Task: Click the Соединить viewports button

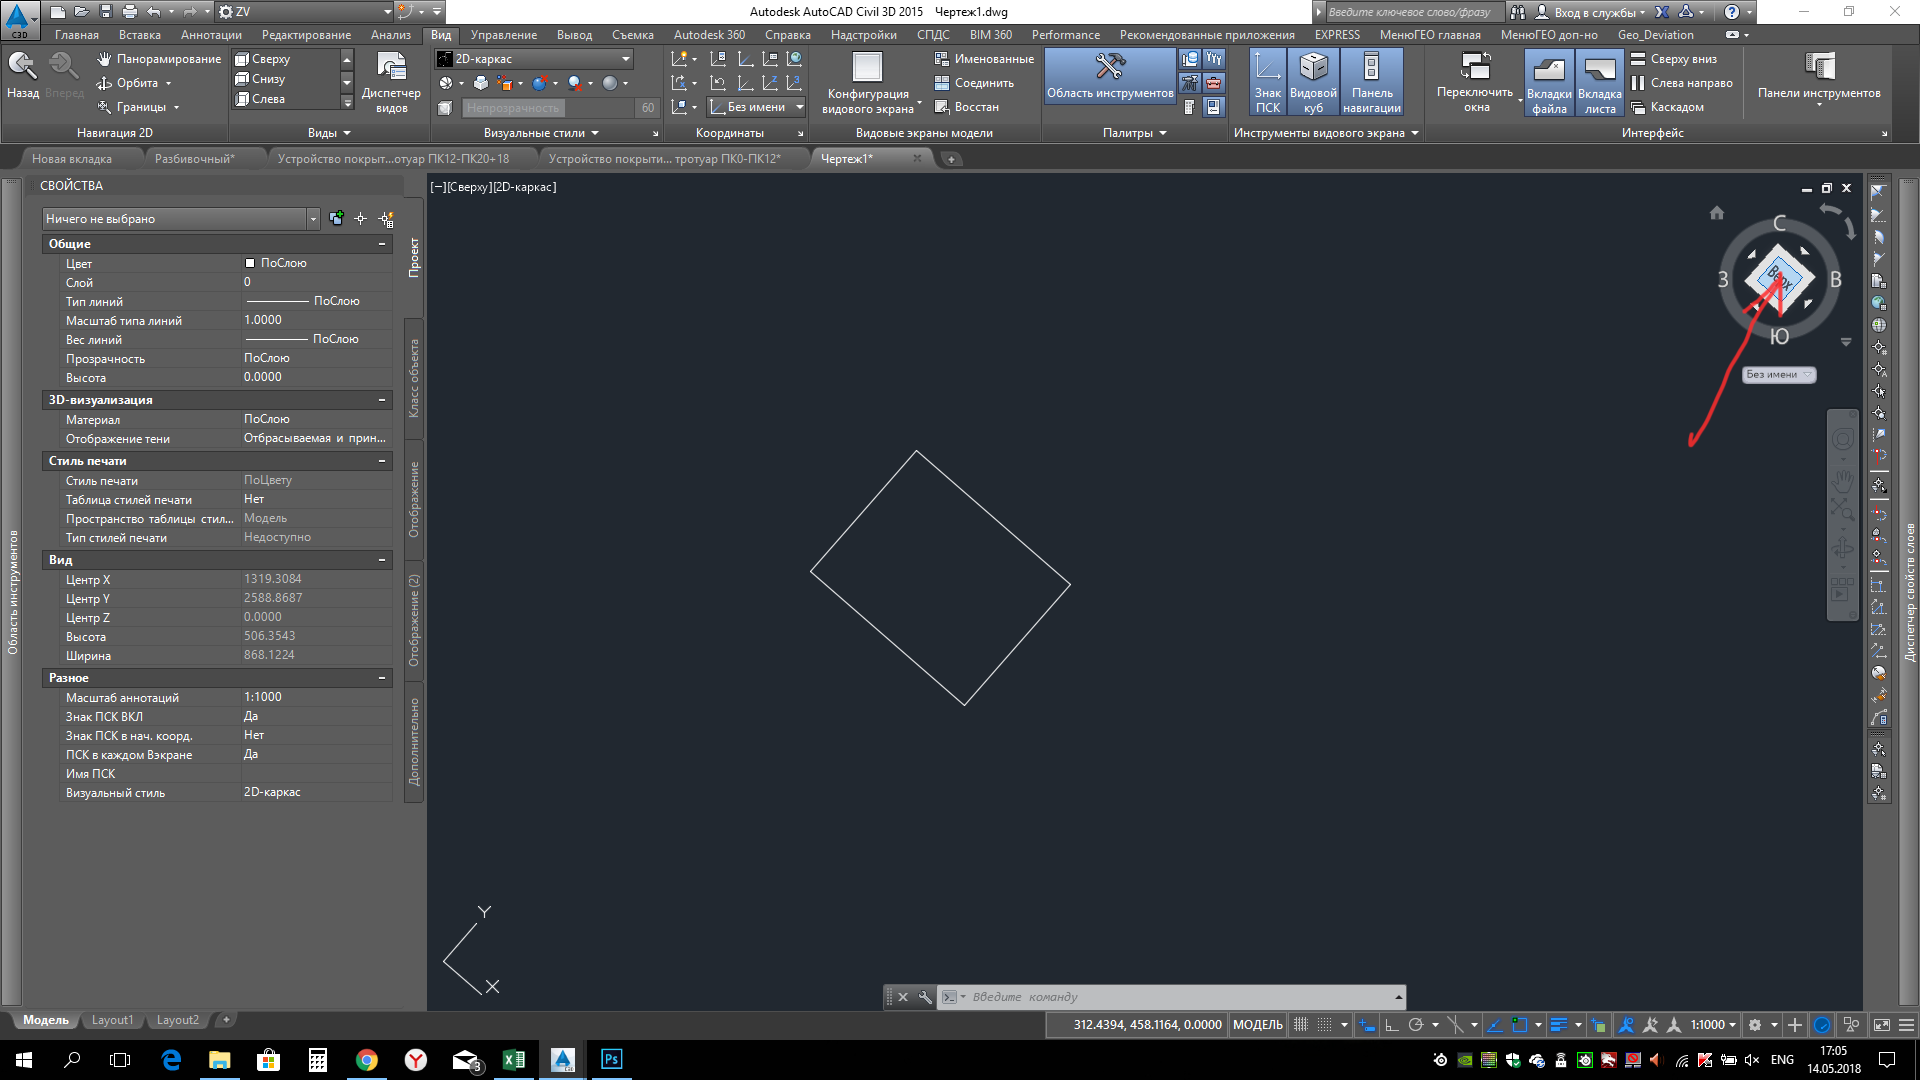Action: tap(974, 83)
